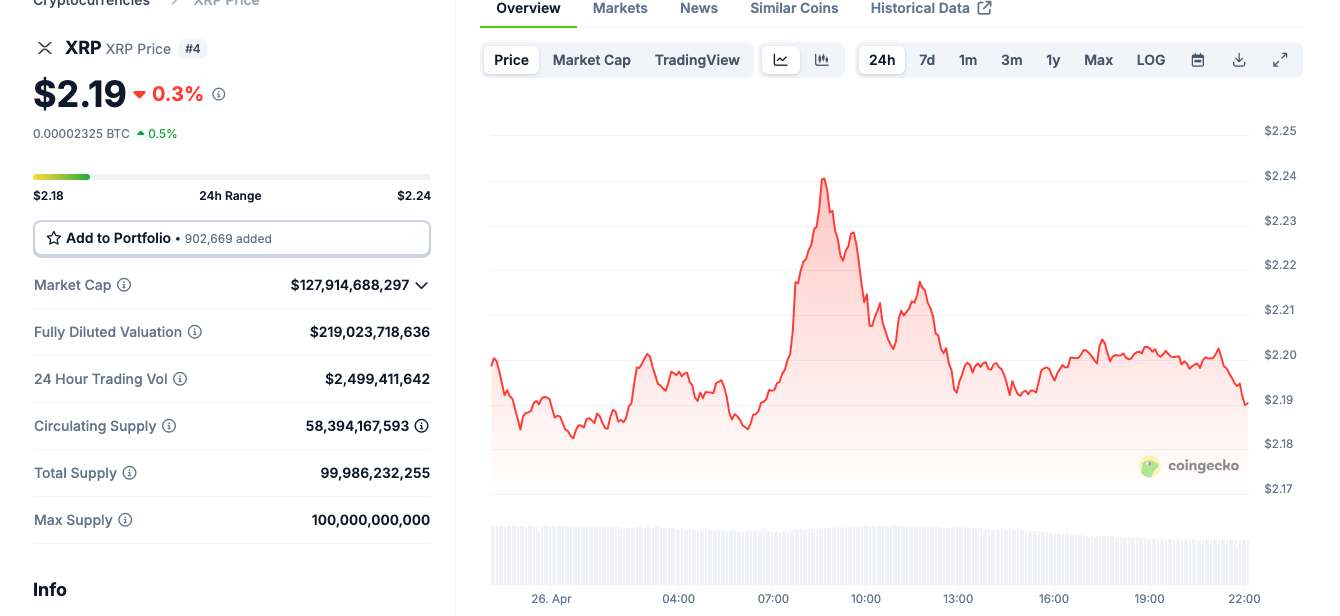1340x616 pixels.
Task: Open the calendar date range picker
Action: point(1197,60)
